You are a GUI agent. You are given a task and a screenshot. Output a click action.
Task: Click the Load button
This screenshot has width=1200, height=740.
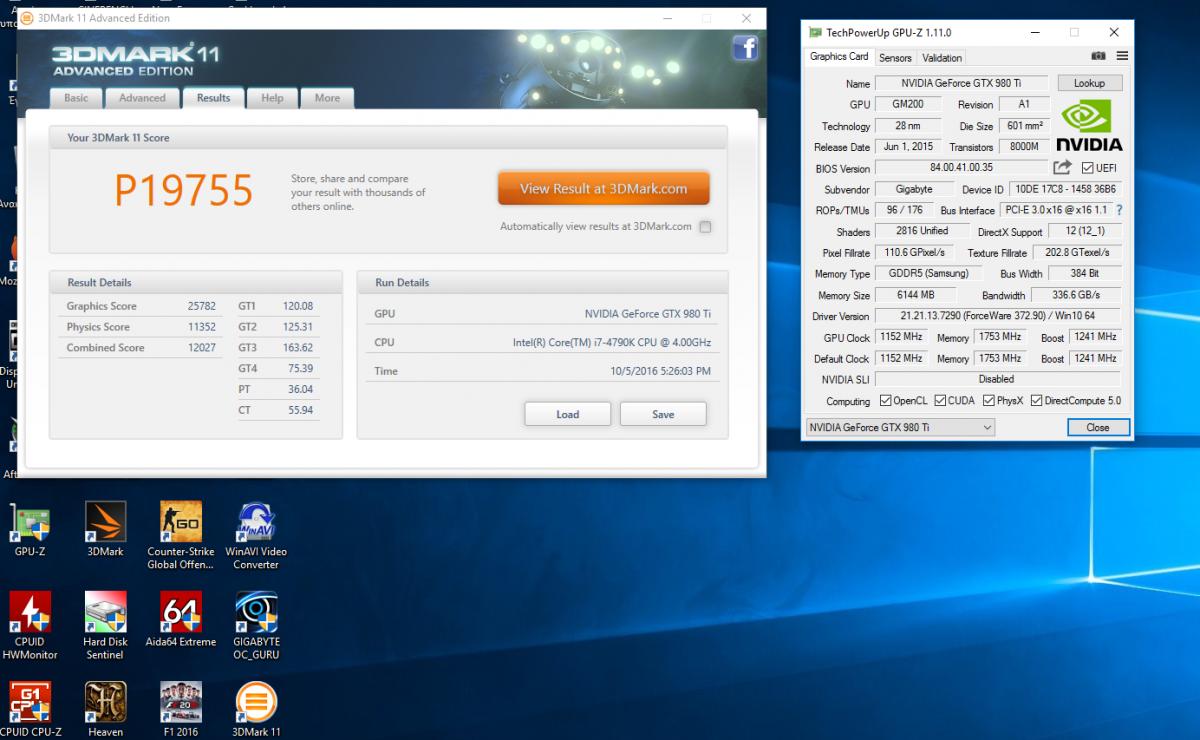tap(568, 414)
